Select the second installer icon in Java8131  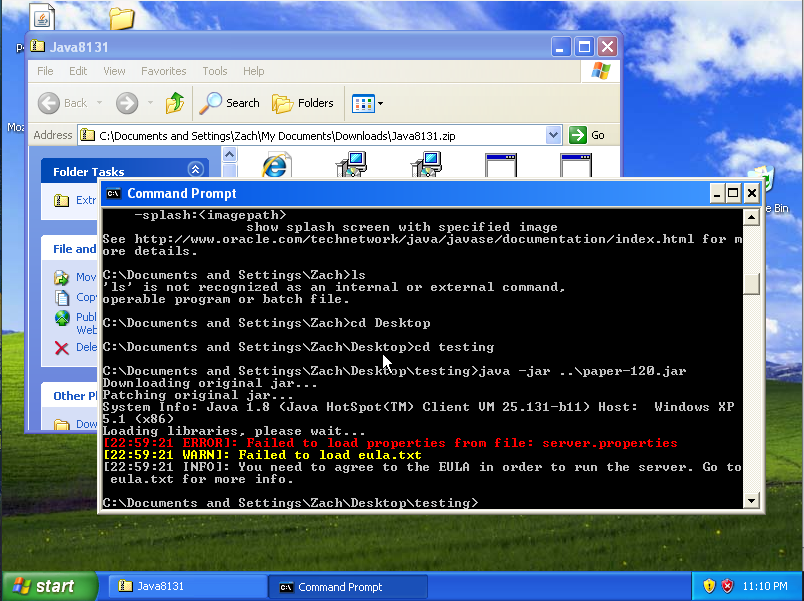point(426,164)
